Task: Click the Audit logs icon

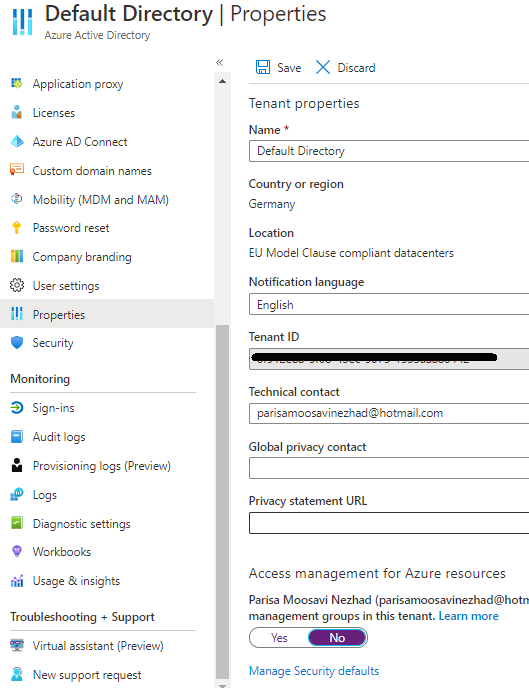Action: 17,437
